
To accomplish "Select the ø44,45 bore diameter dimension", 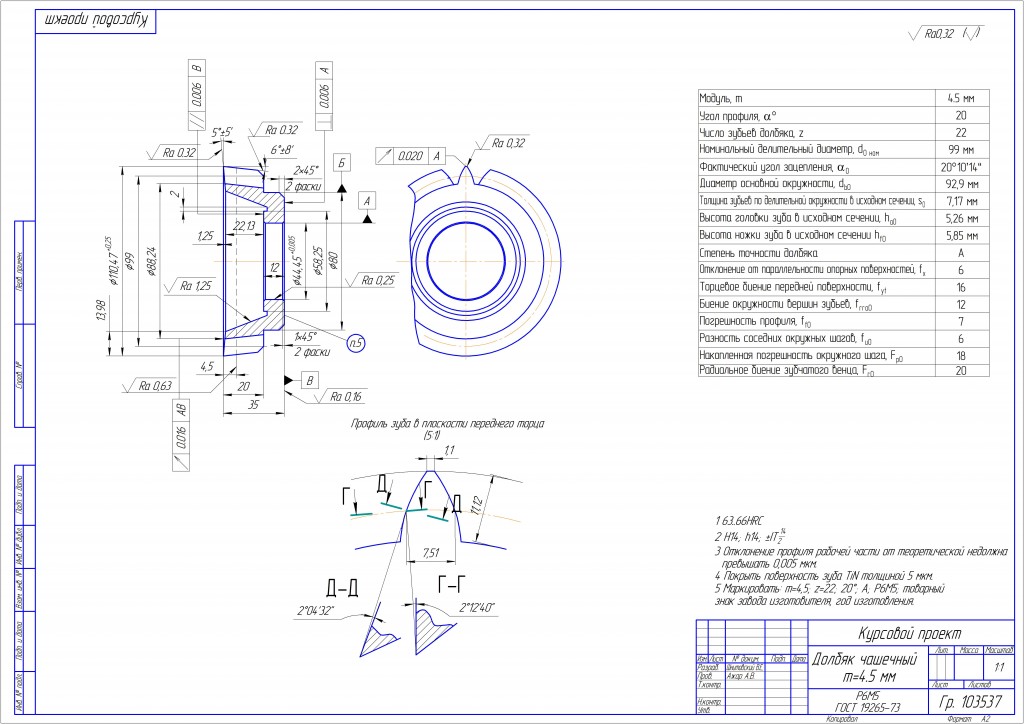I will pyautogui.click(x=297, y=261).
